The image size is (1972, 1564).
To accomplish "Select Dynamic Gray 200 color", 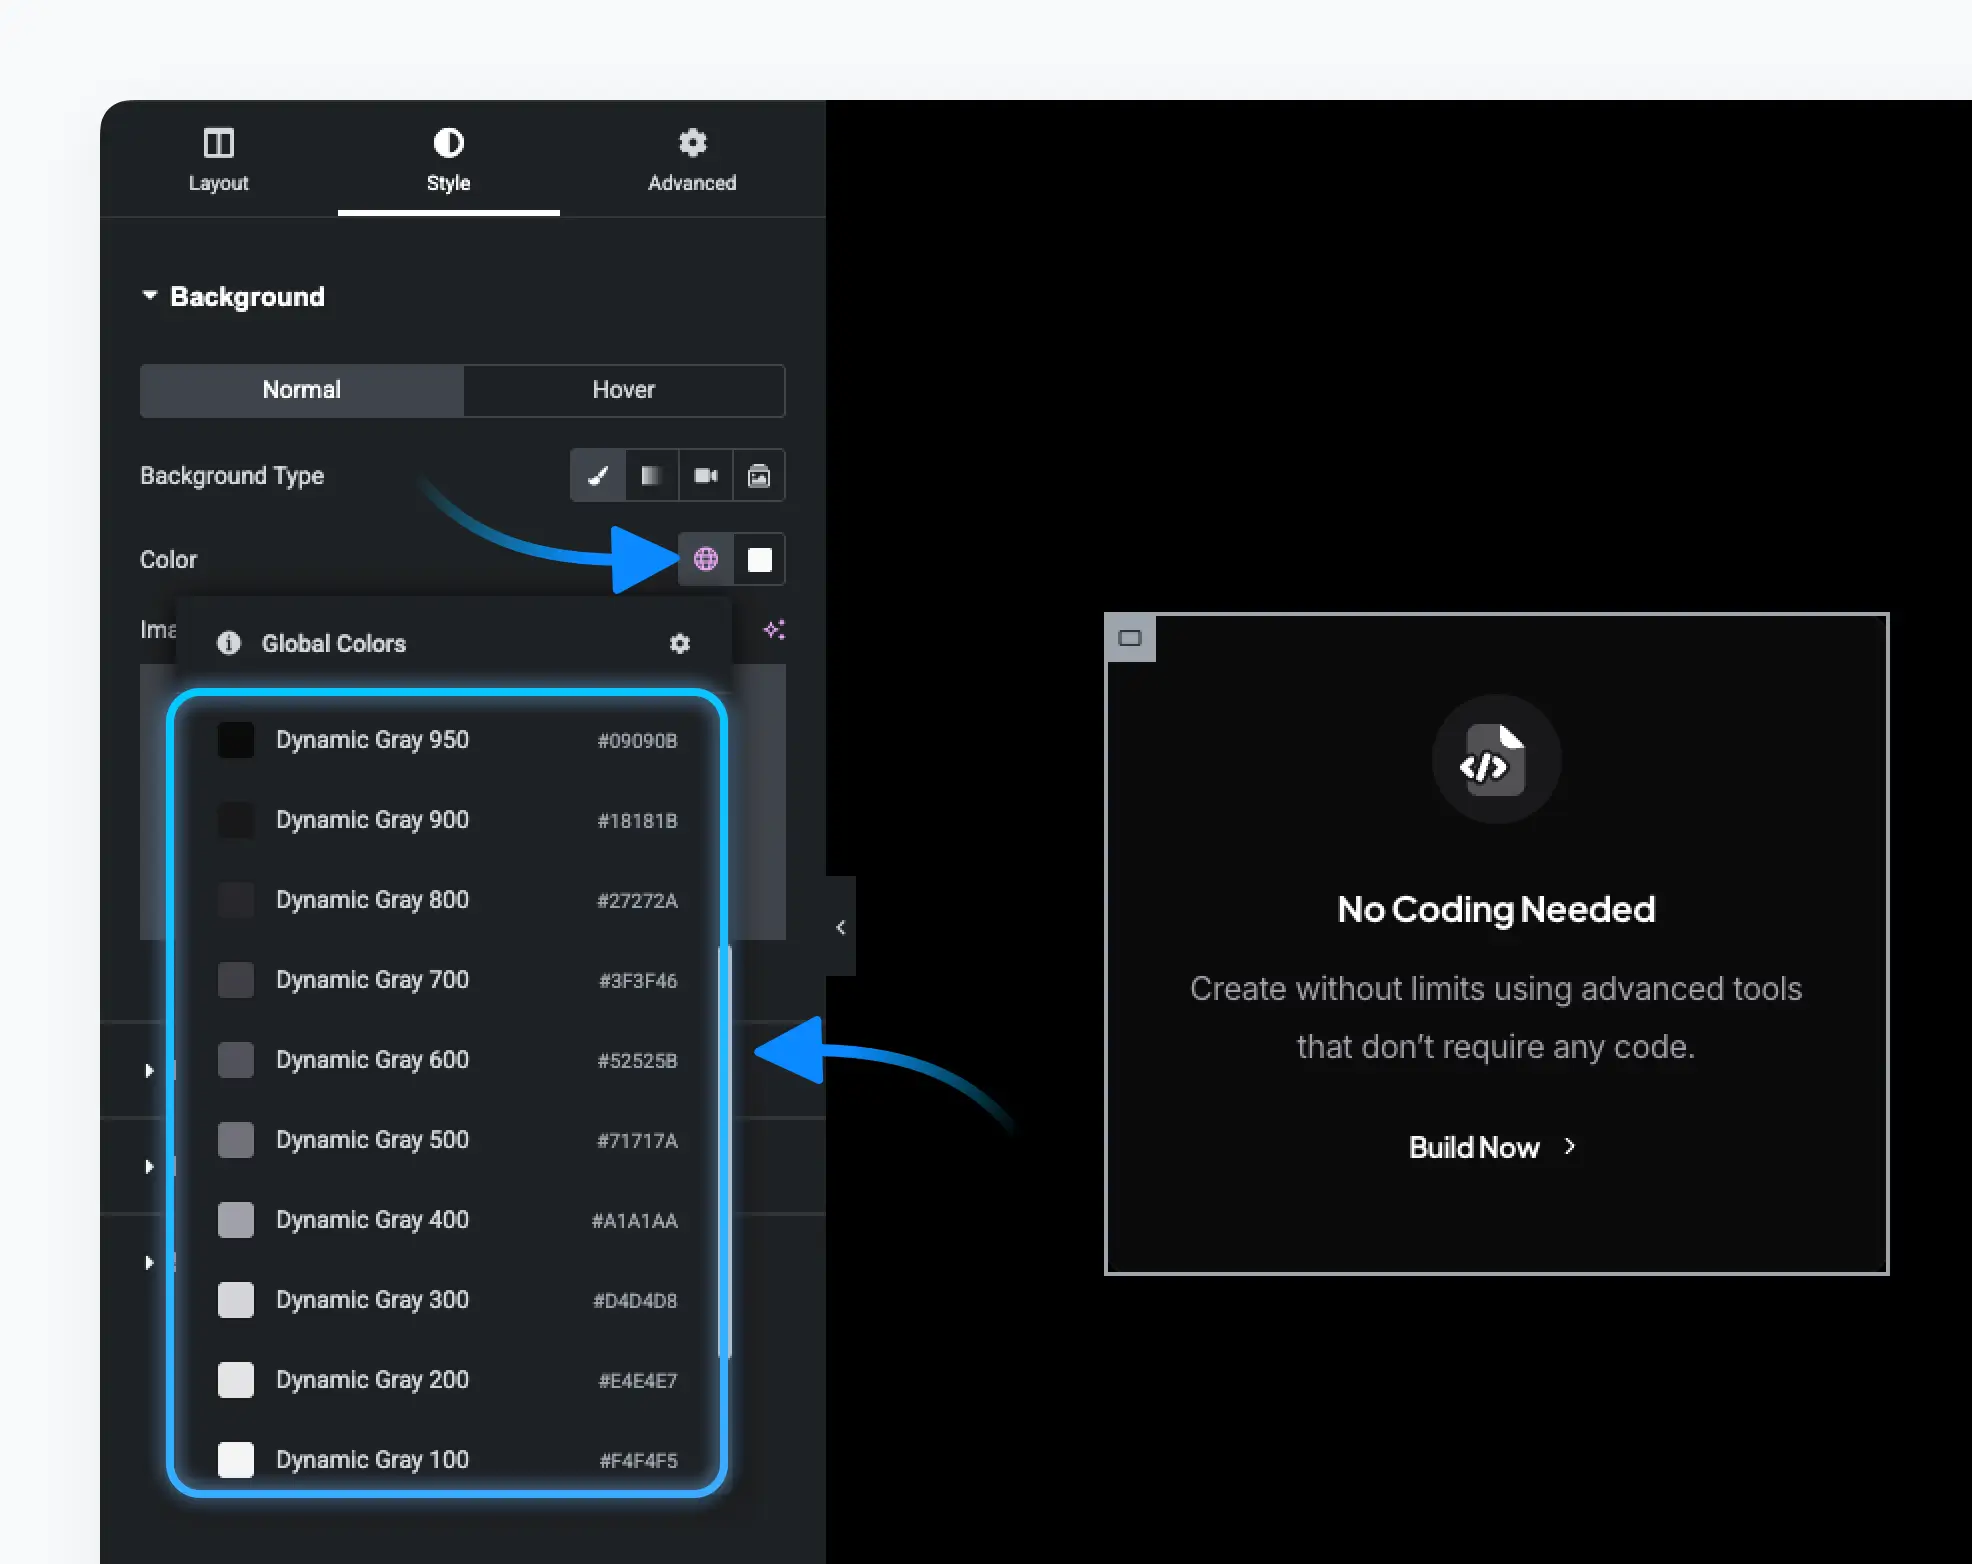I will pyautogui.click(x=448, y=1380).
